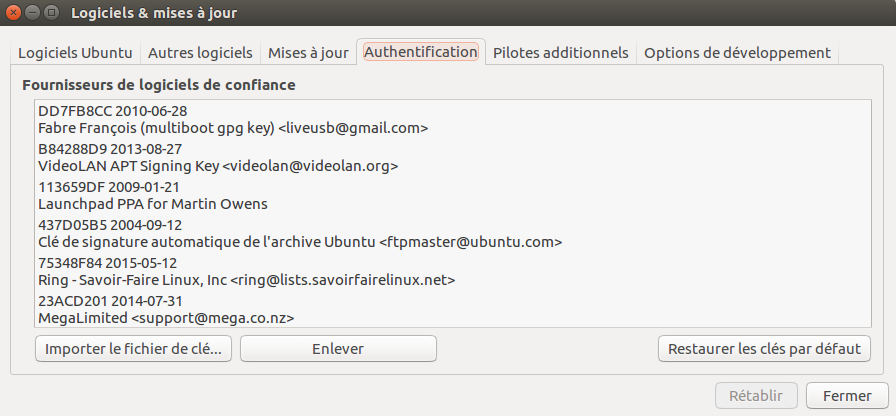Click the Rétablir button
The width and height of the screenshot is (896, 416).
[756, 395]
